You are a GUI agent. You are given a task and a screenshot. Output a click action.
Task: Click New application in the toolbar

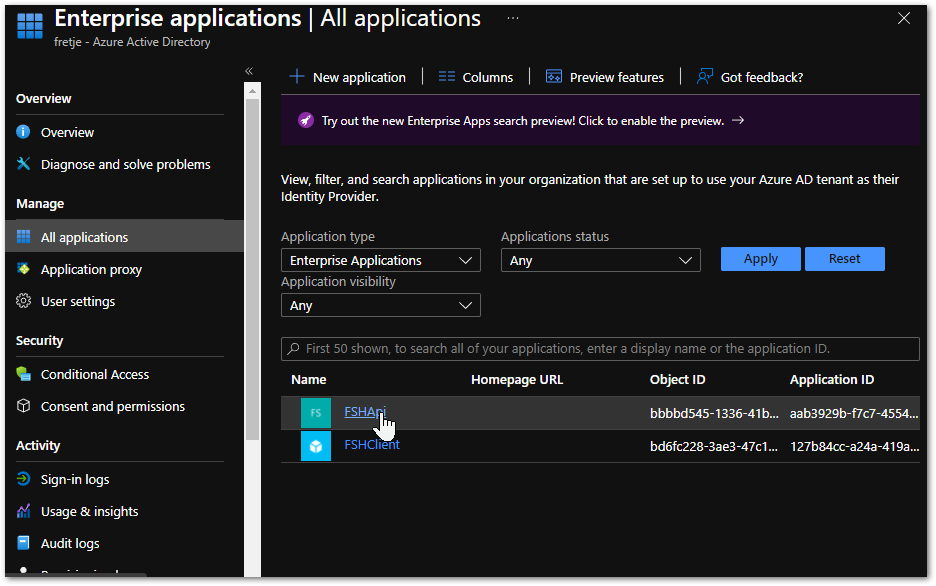[x=348, y=77]
